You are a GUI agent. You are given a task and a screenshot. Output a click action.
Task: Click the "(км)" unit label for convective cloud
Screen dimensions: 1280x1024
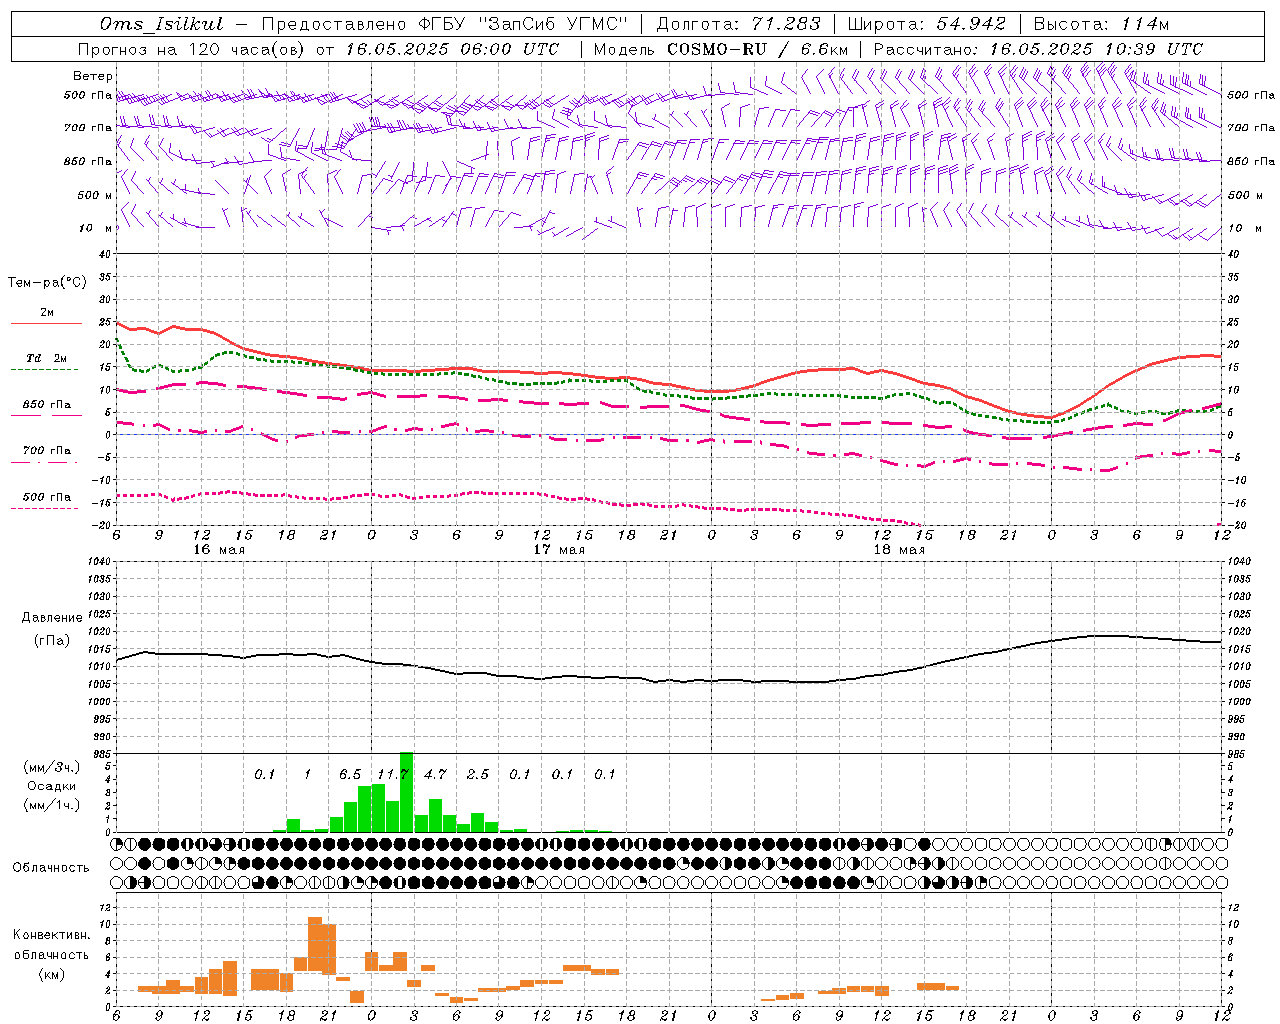(51, 974)
